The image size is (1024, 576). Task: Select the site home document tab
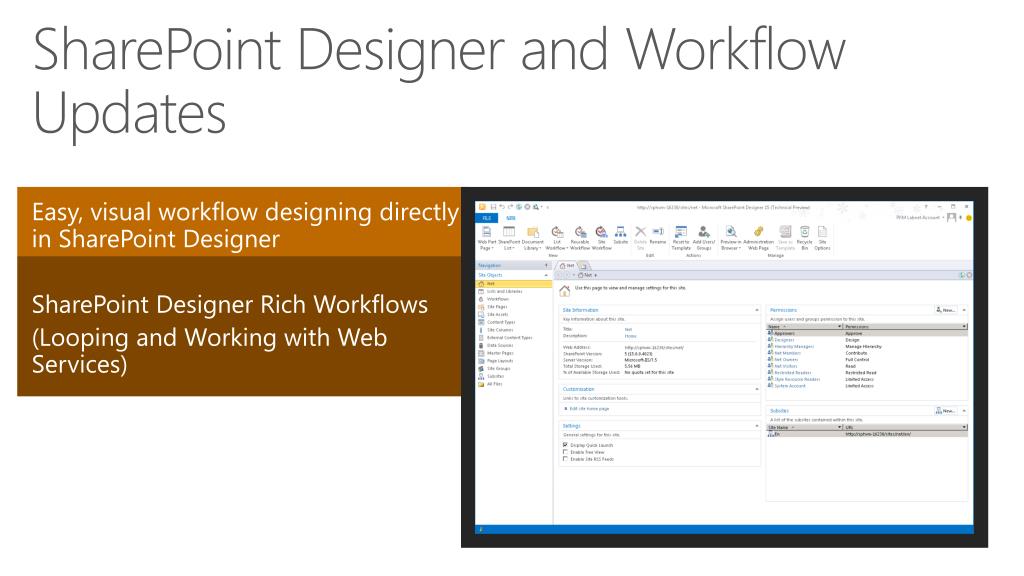567,266
